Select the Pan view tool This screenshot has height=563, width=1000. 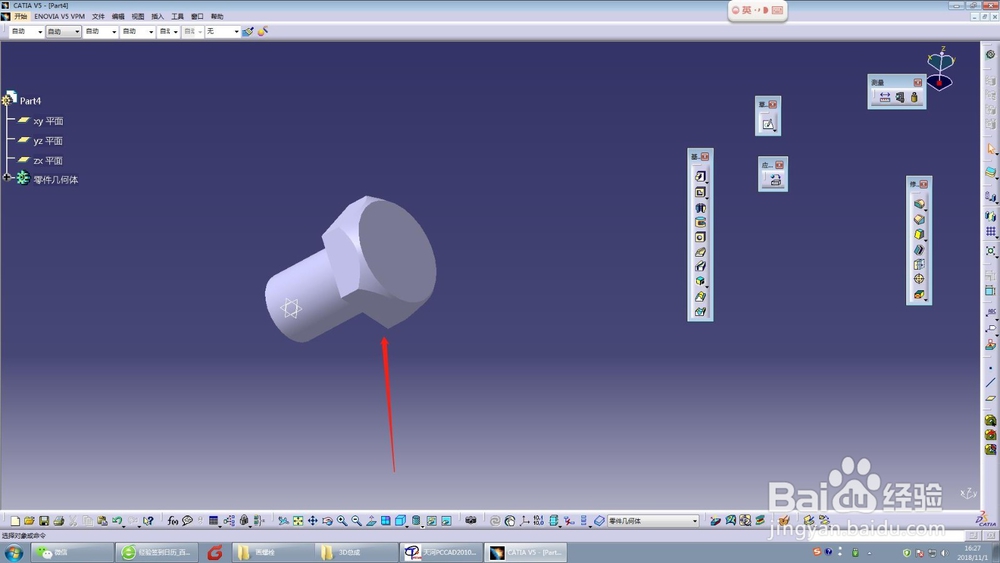312,521
